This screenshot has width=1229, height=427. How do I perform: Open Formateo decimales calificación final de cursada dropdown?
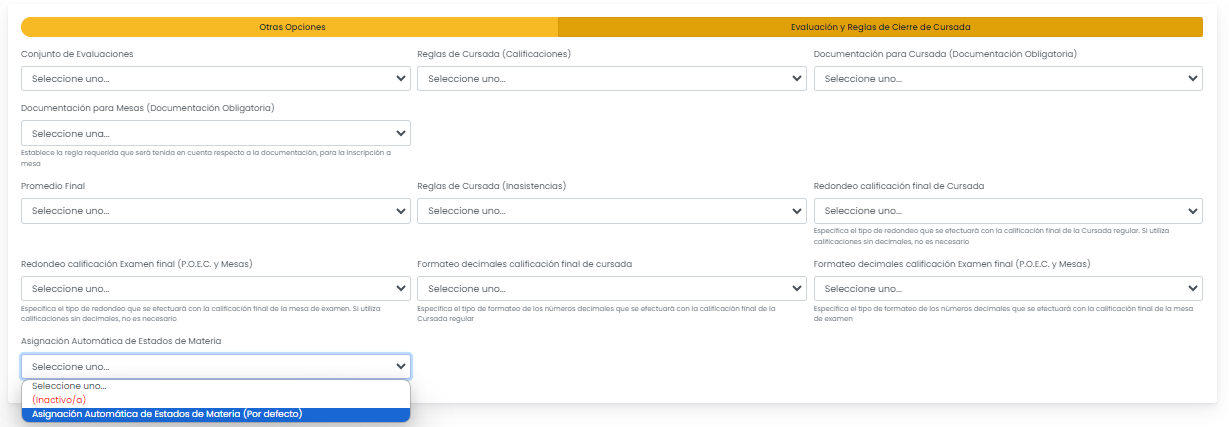pyautogui.click(x=612, y=288)
